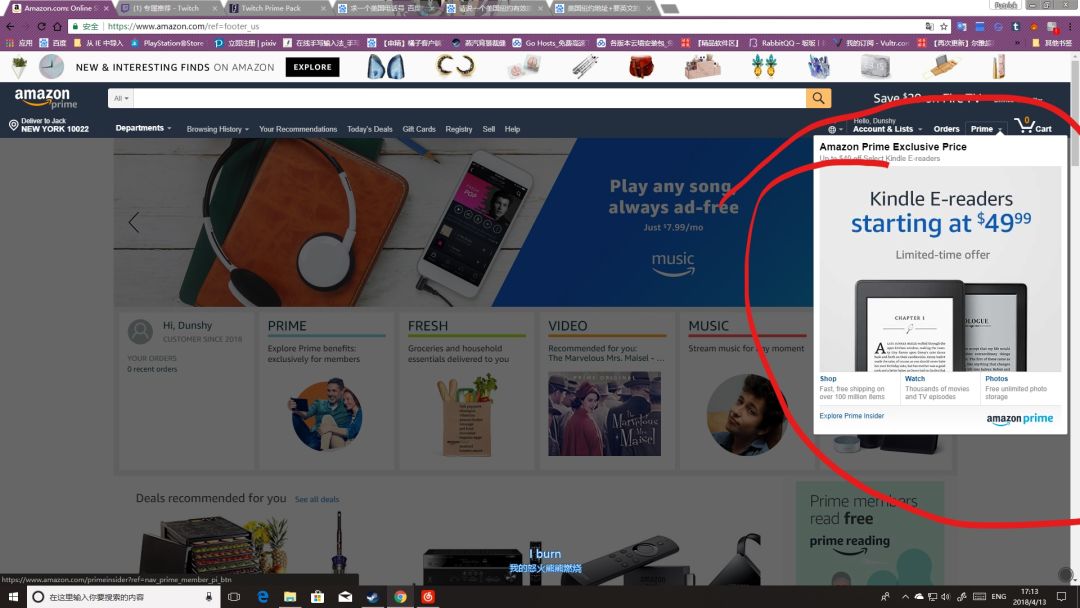The width and height of the screenshot is (1080, 608).
Task: Open PlayStation Store bookmark
Action: 167,43
